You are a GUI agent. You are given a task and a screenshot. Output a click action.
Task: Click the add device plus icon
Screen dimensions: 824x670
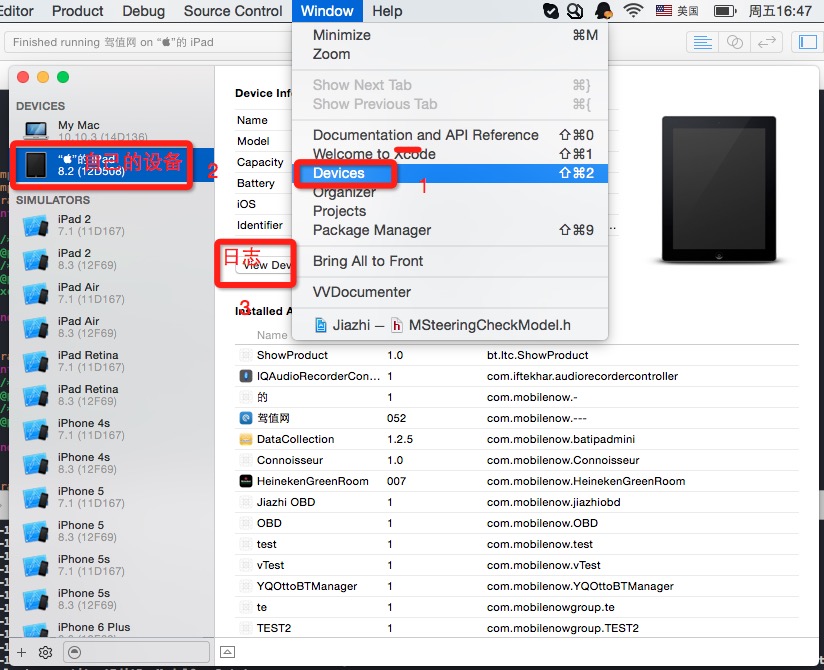(22, 652)
